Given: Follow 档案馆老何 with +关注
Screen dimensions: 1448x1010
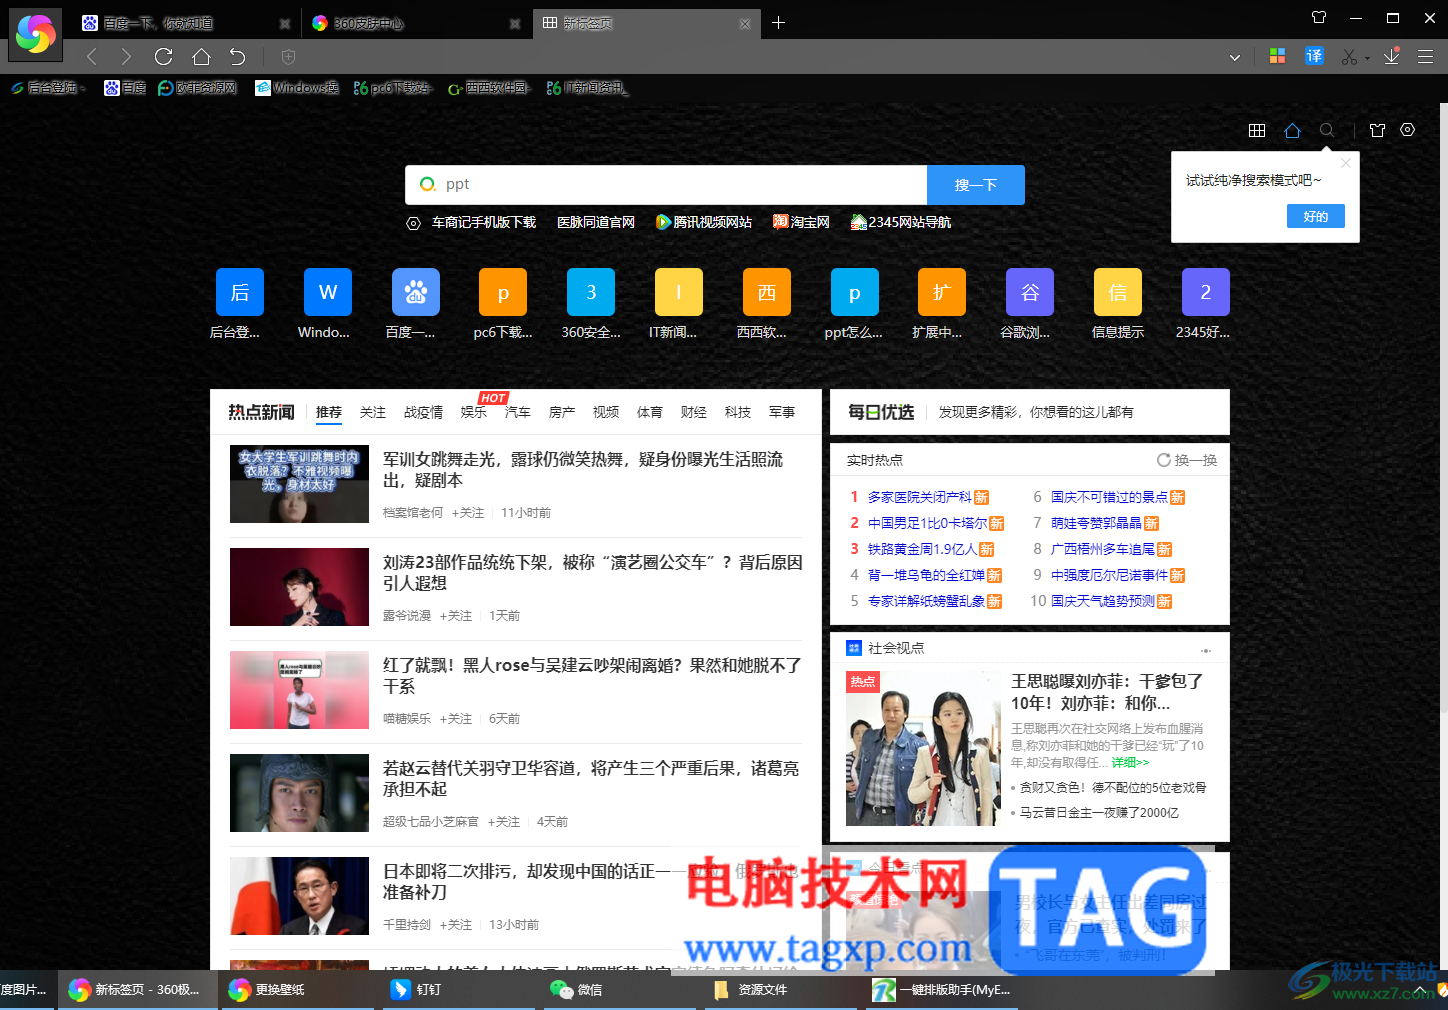Looking at the screenshot, I should pyautogui.click(x=468, y=513).
